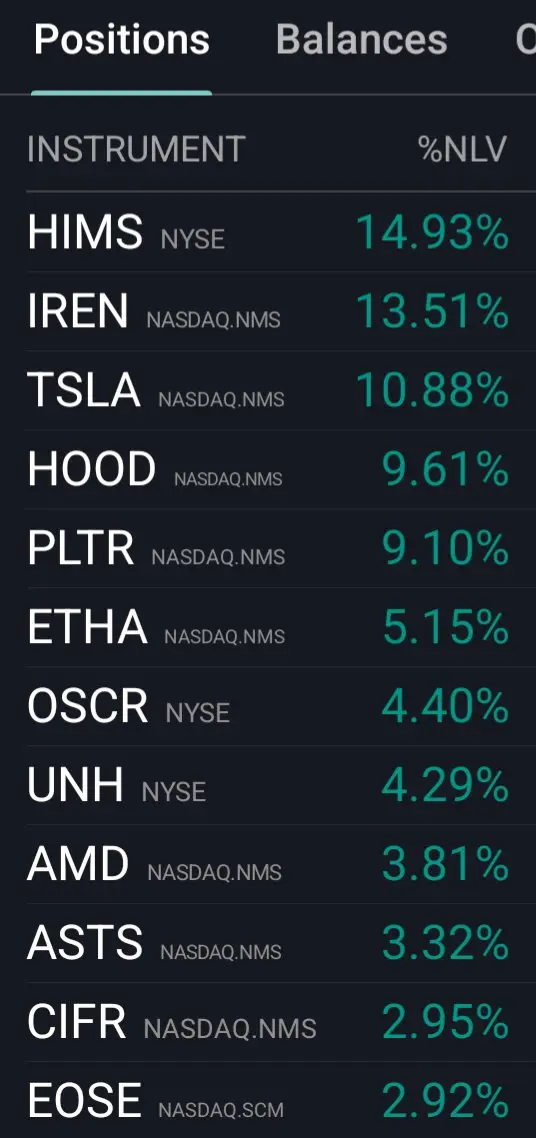Click the 10.88% value for TSLA
Viewport: 536px width, 1138px height.
[x=432, y=391]
